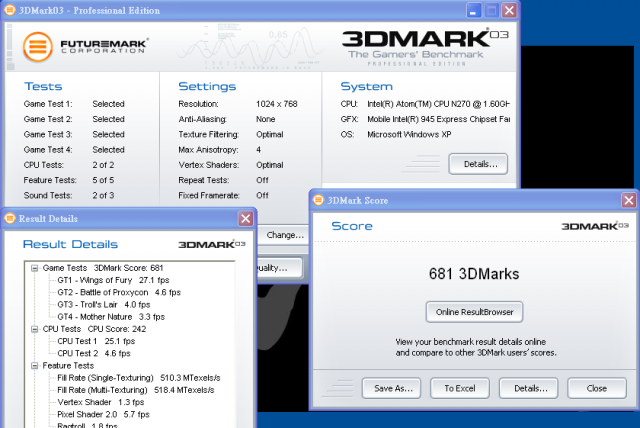Click Game Tests 3DMark Score: 681 label
The image size is (640, 428).
point(103,268)
